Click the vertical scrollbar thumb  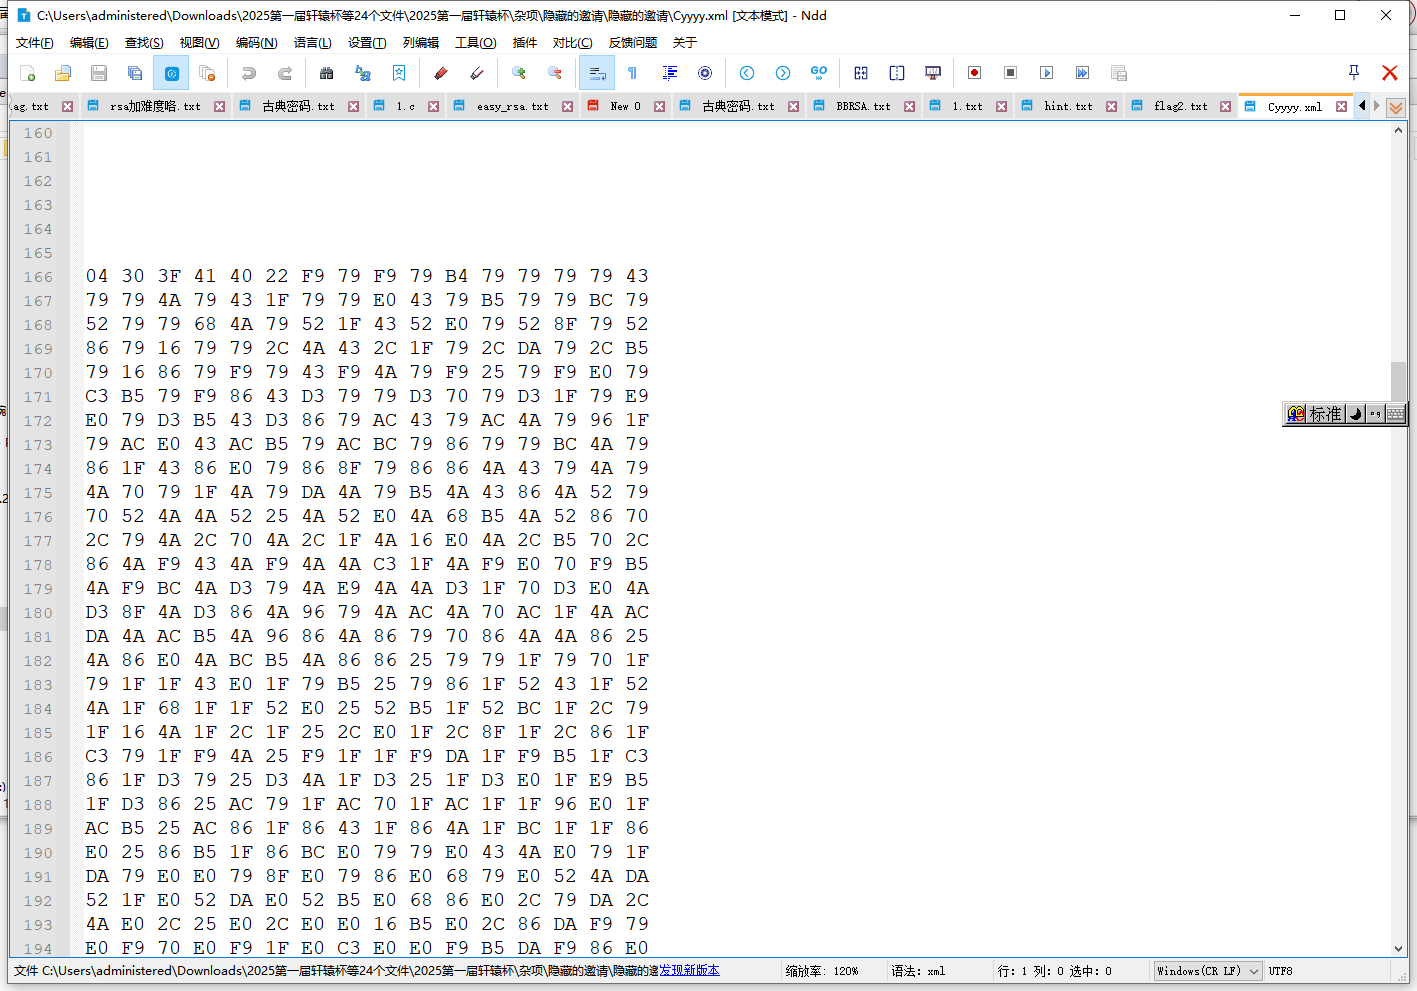[x=1398, y=380]
